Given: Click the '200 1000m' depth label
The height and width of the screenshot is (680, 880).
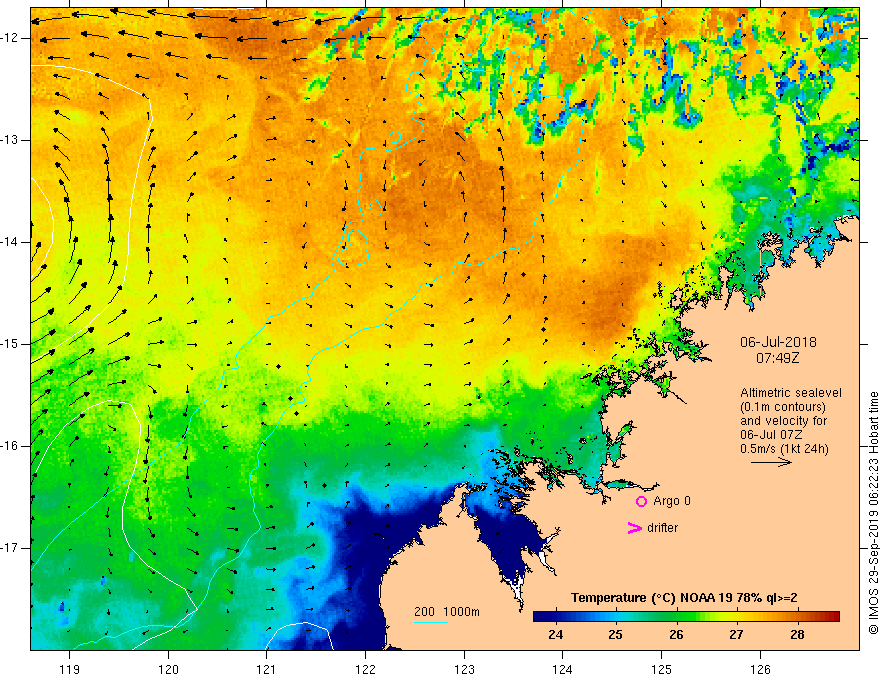Looking at the screenshot, I should point(447,612).
